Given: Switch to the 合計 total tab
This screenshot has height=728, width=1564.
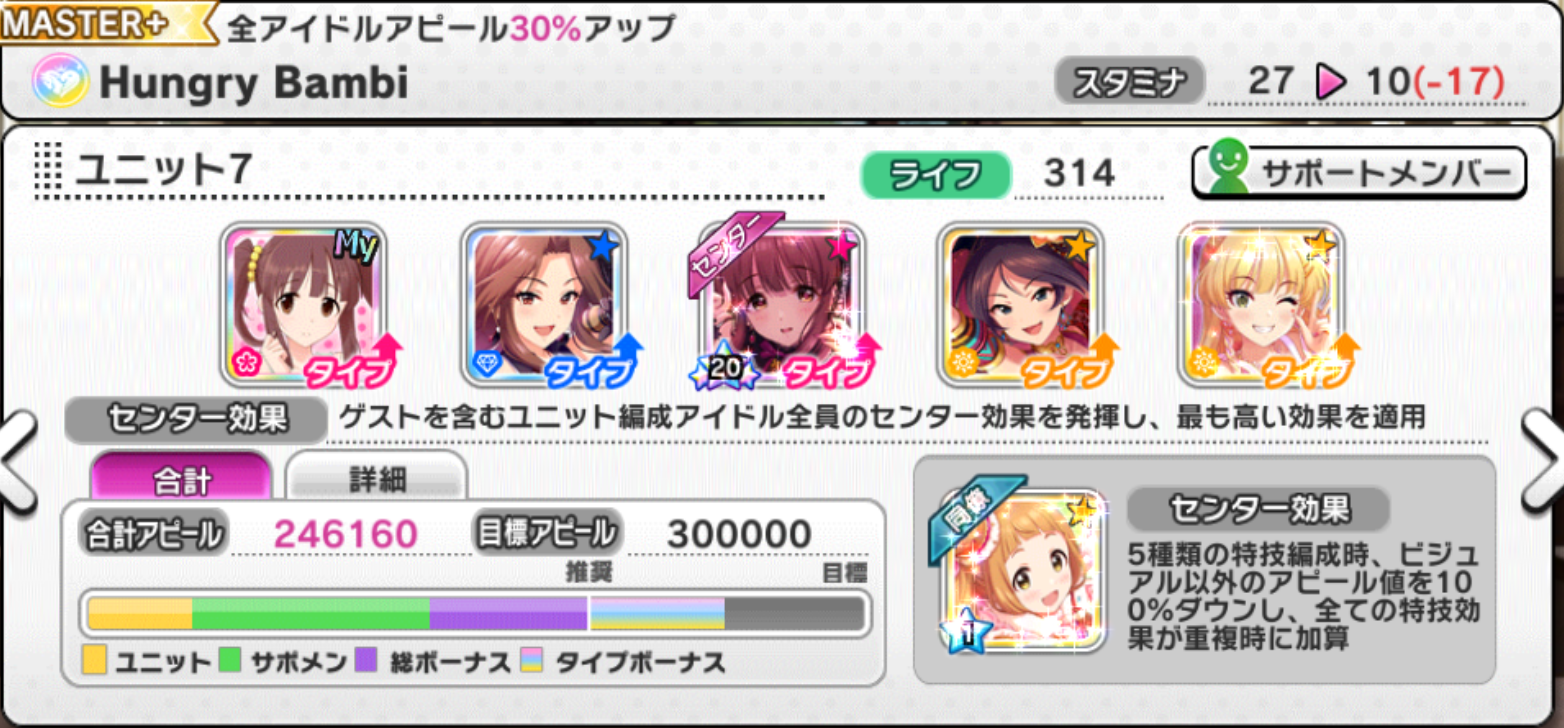Looking at the screenshot, I should tap(181, 478).
